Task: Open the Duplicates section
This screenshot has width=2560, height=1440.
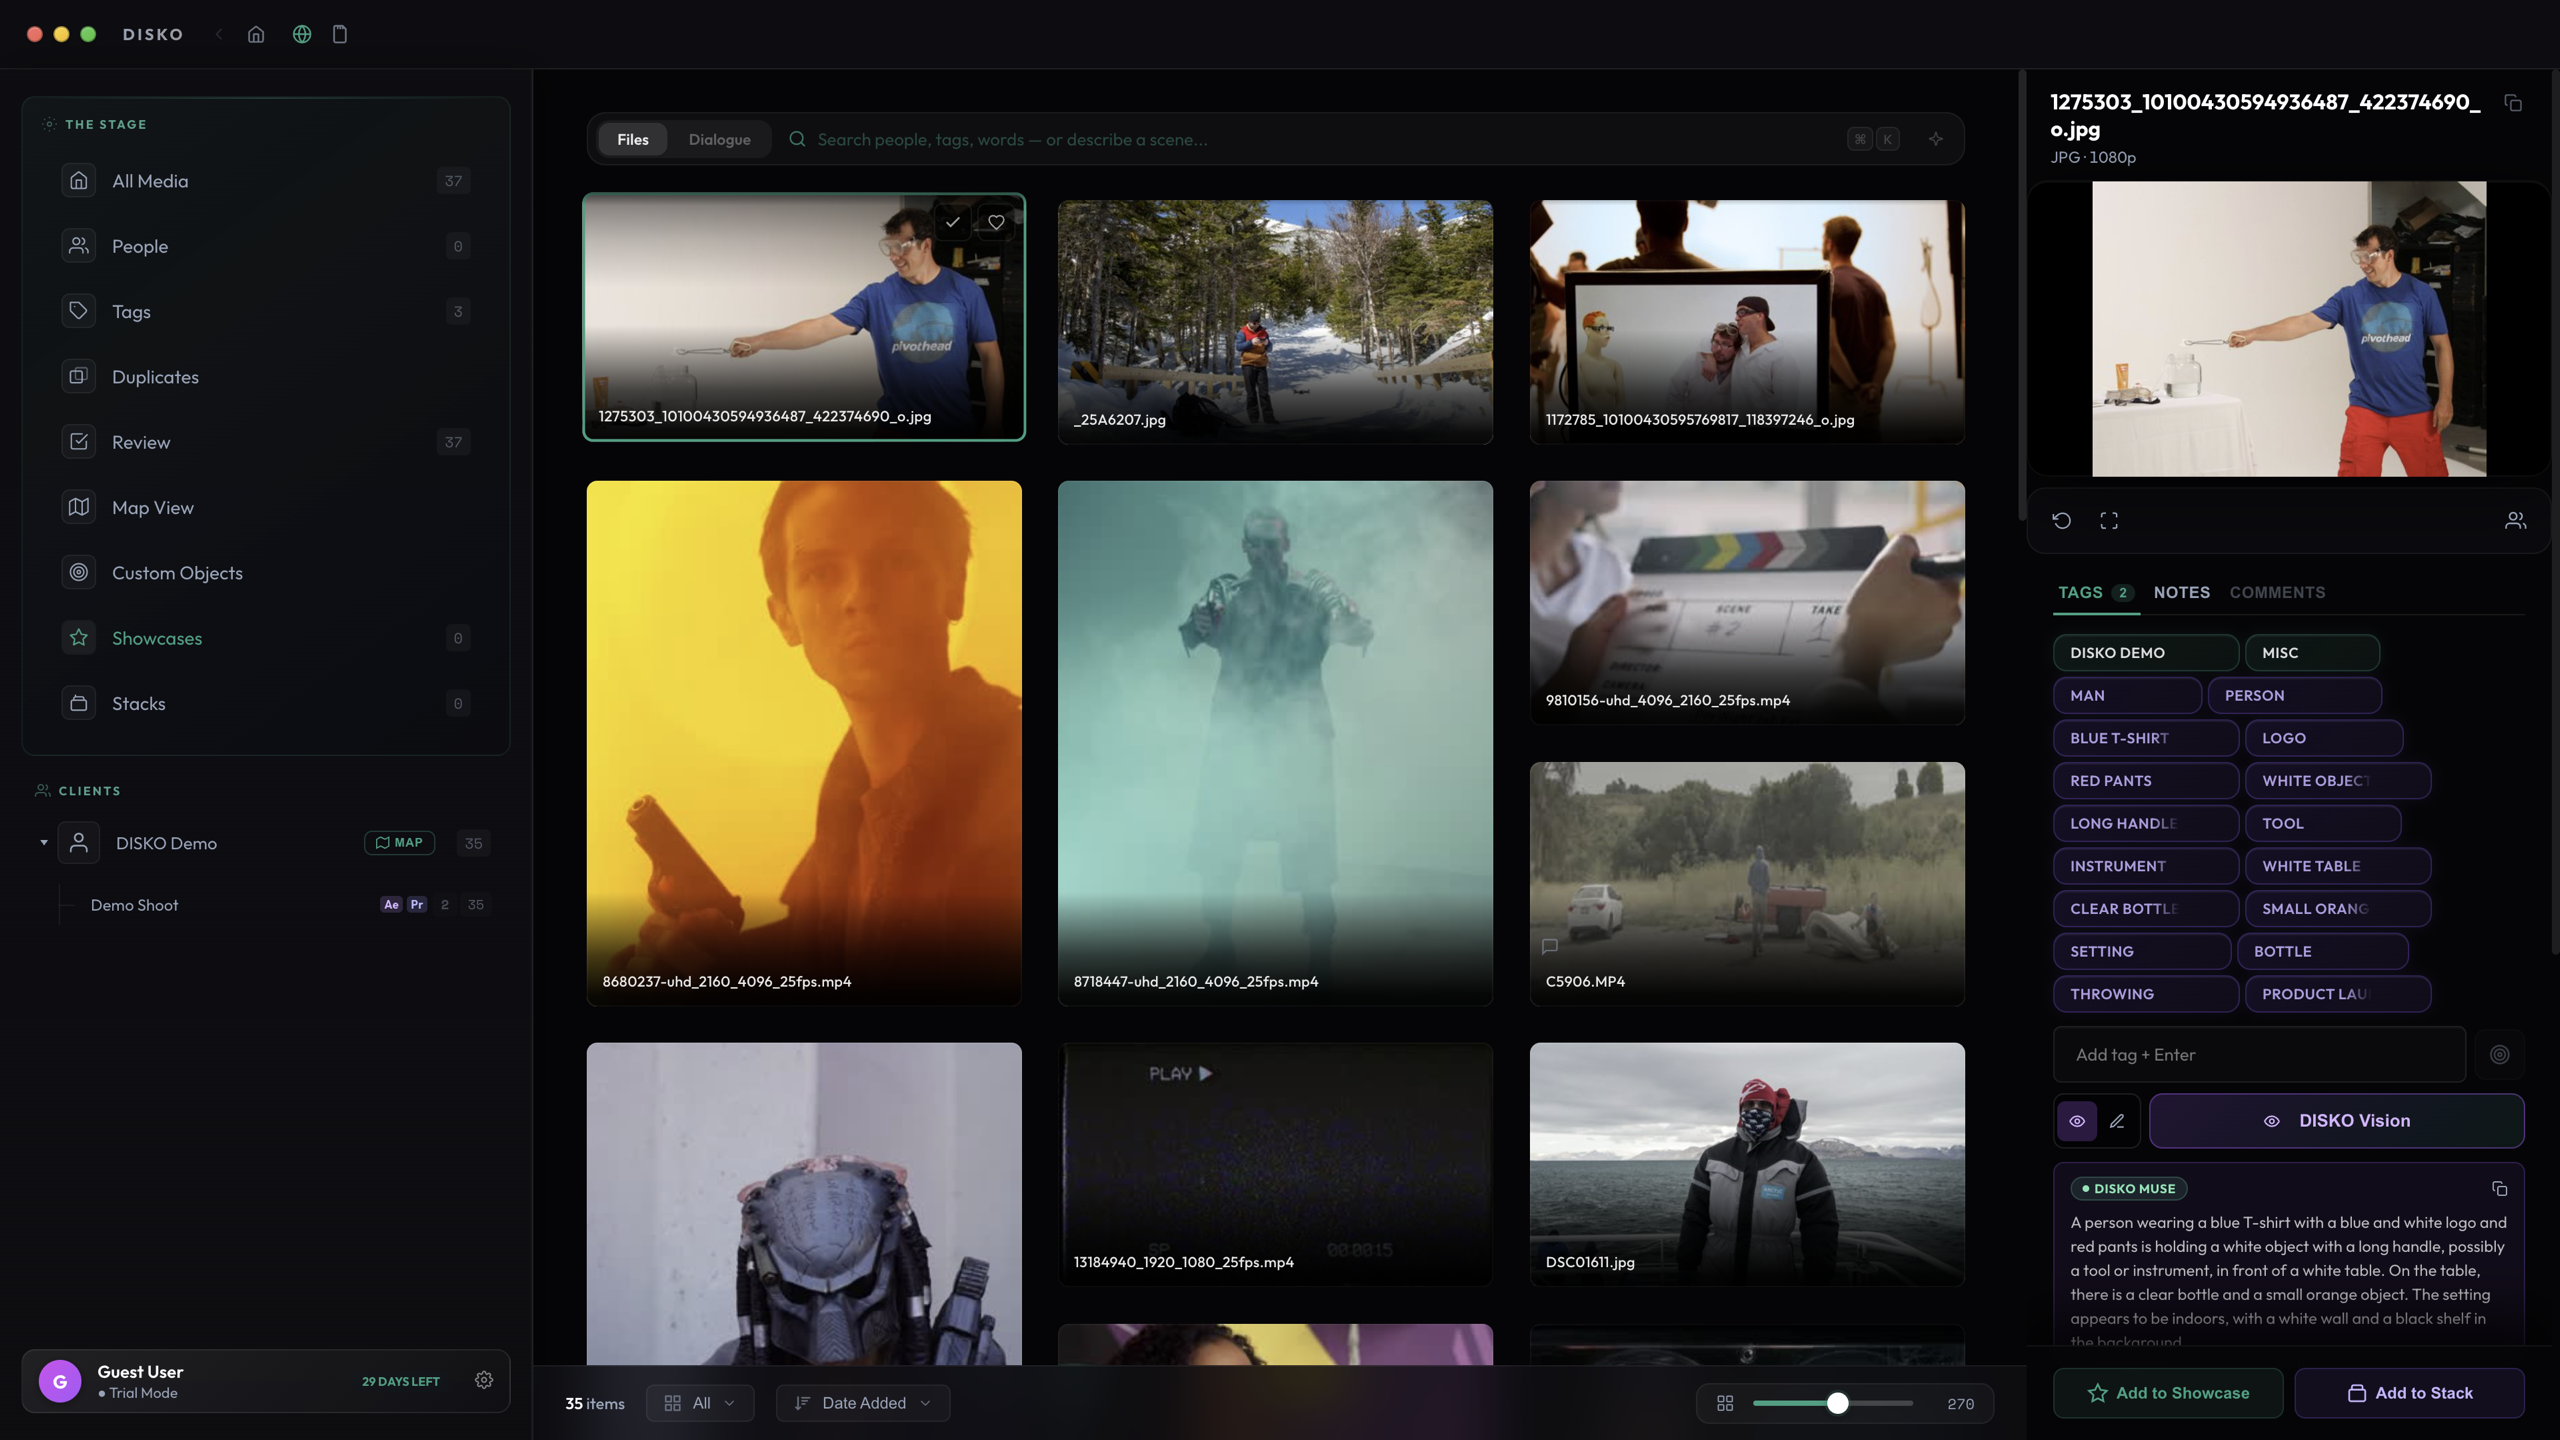Action: click(265, 377)
